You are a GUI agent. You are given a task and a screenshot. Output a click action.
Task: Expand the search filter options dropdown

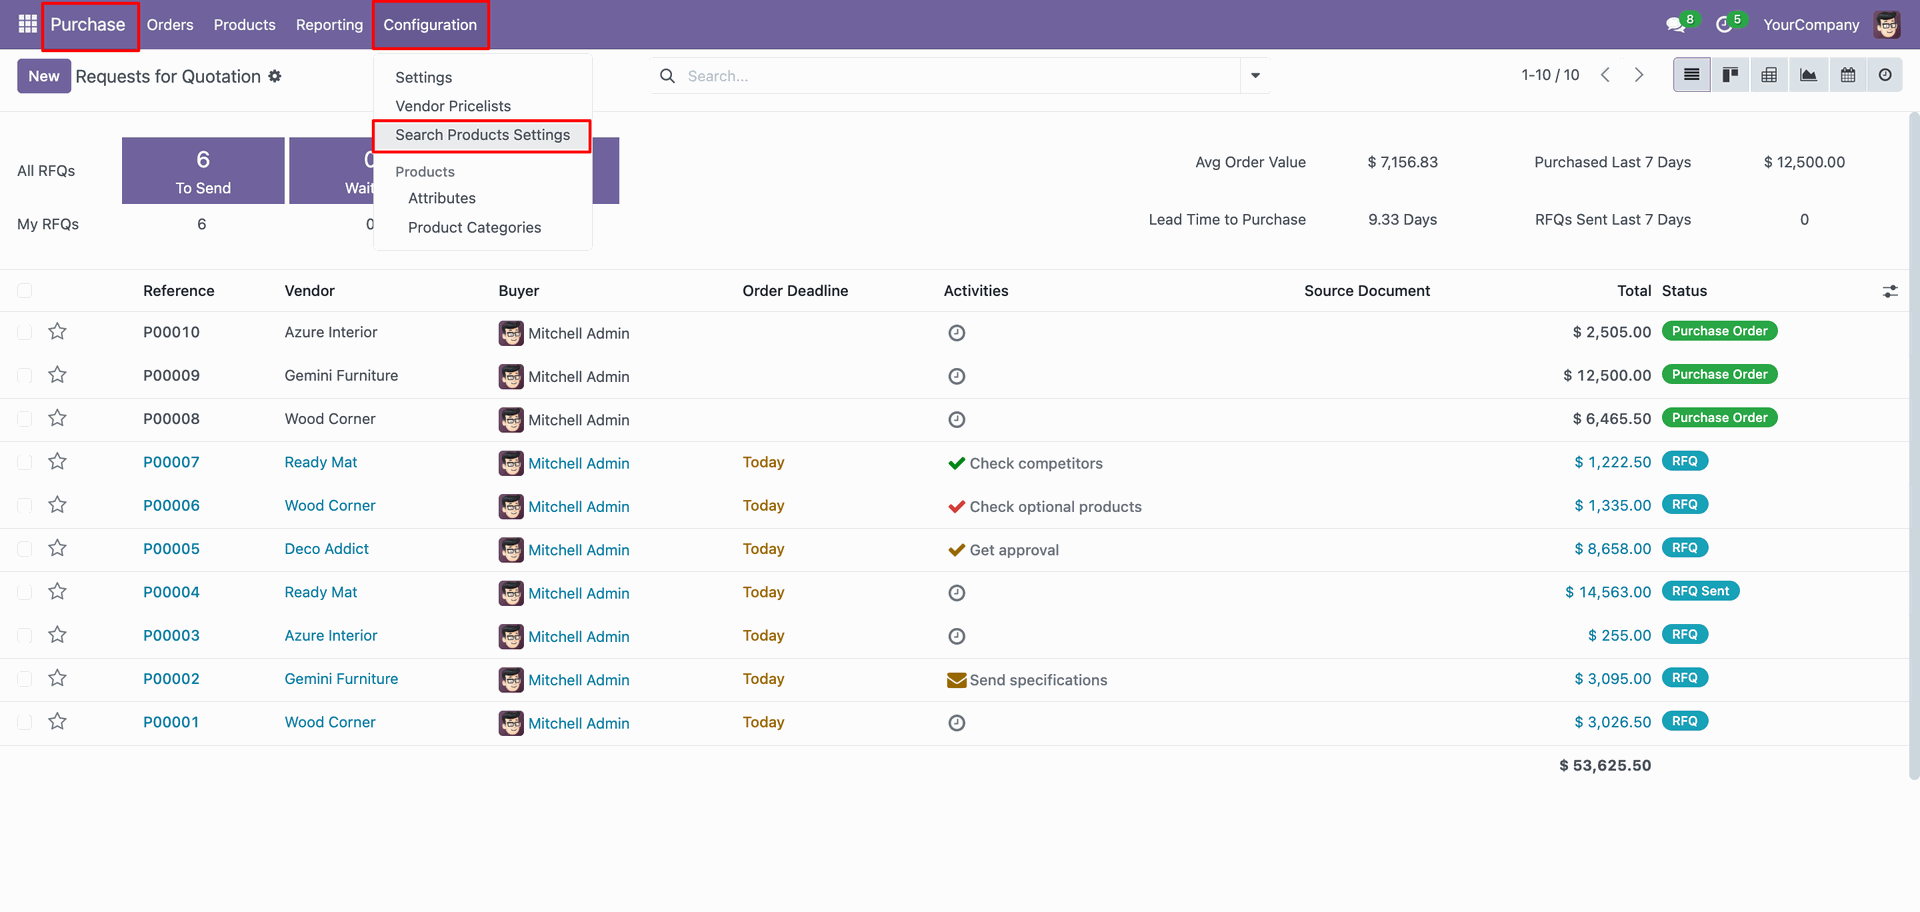[1255, 76]
